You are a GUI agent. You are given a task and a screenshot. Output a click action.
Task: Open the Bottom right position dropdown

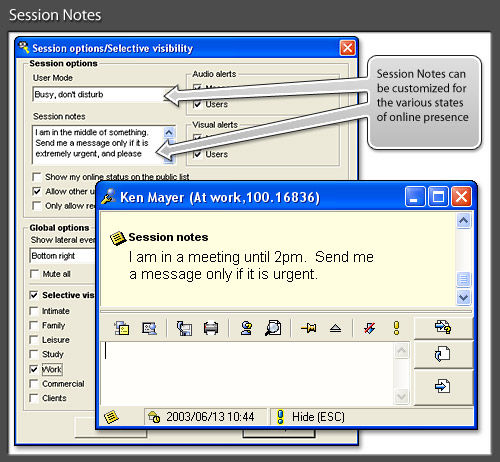(x=63, y=256)
